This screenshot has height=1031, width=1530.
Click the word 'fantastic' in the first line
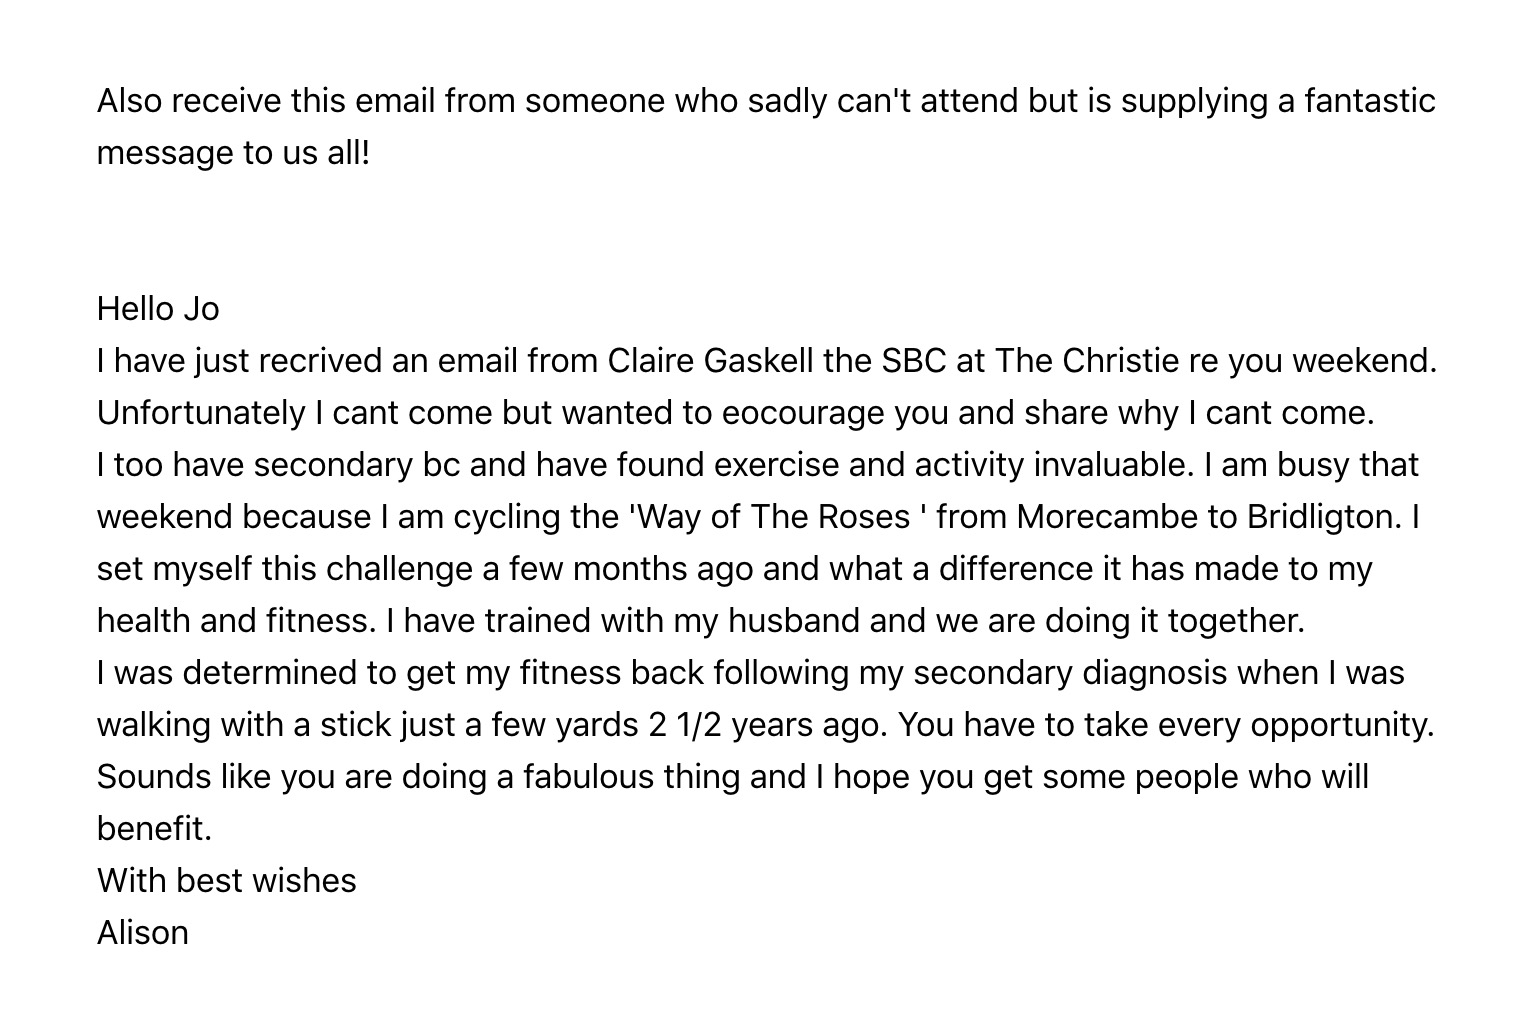point(1370,101)
